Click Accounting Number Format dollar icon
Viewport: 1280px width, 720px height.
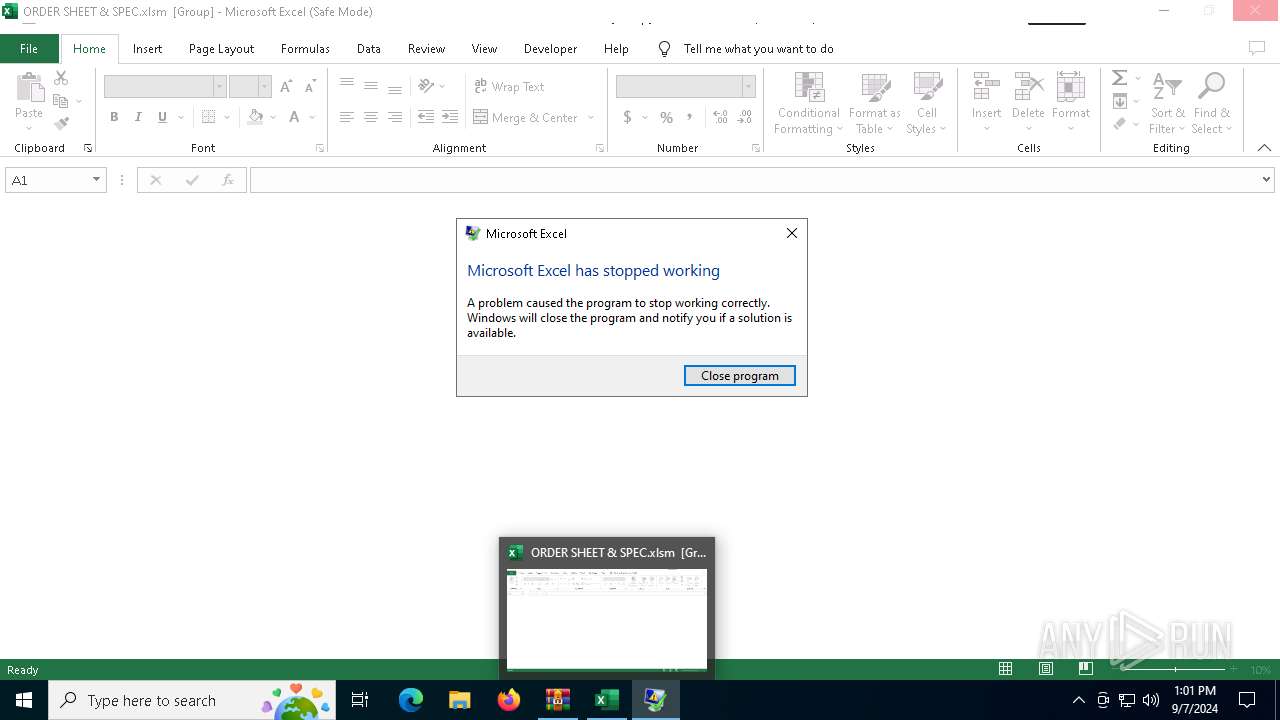click(x=627, y=117)
